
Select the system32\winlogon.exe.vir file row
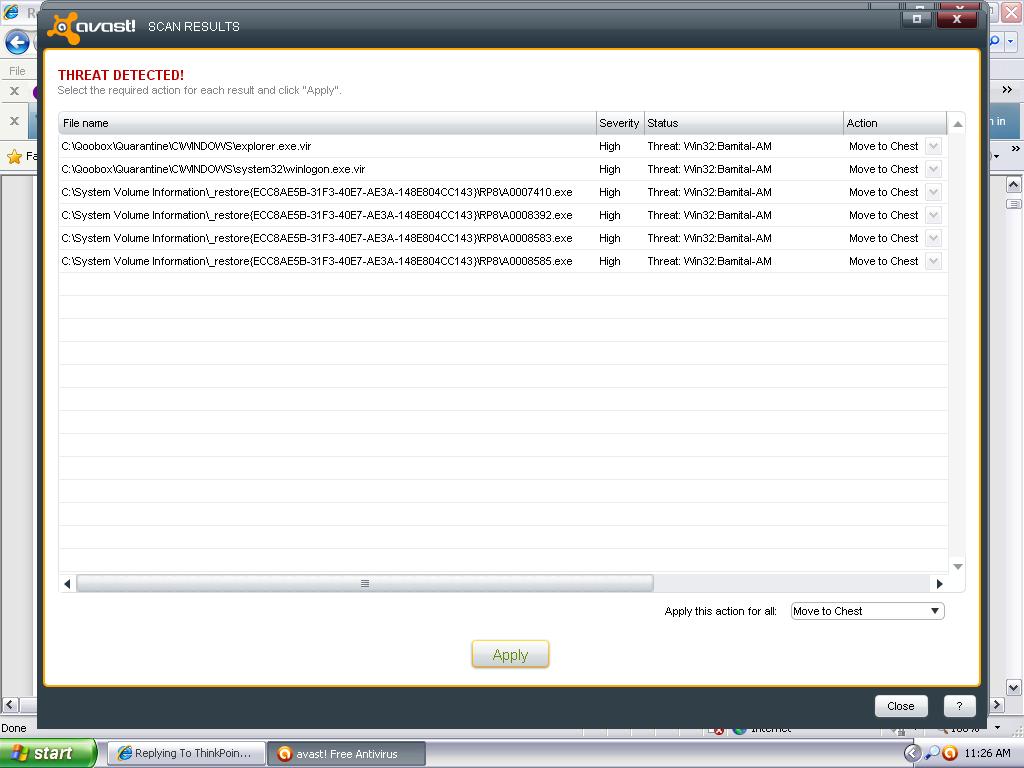coord(503,169)
